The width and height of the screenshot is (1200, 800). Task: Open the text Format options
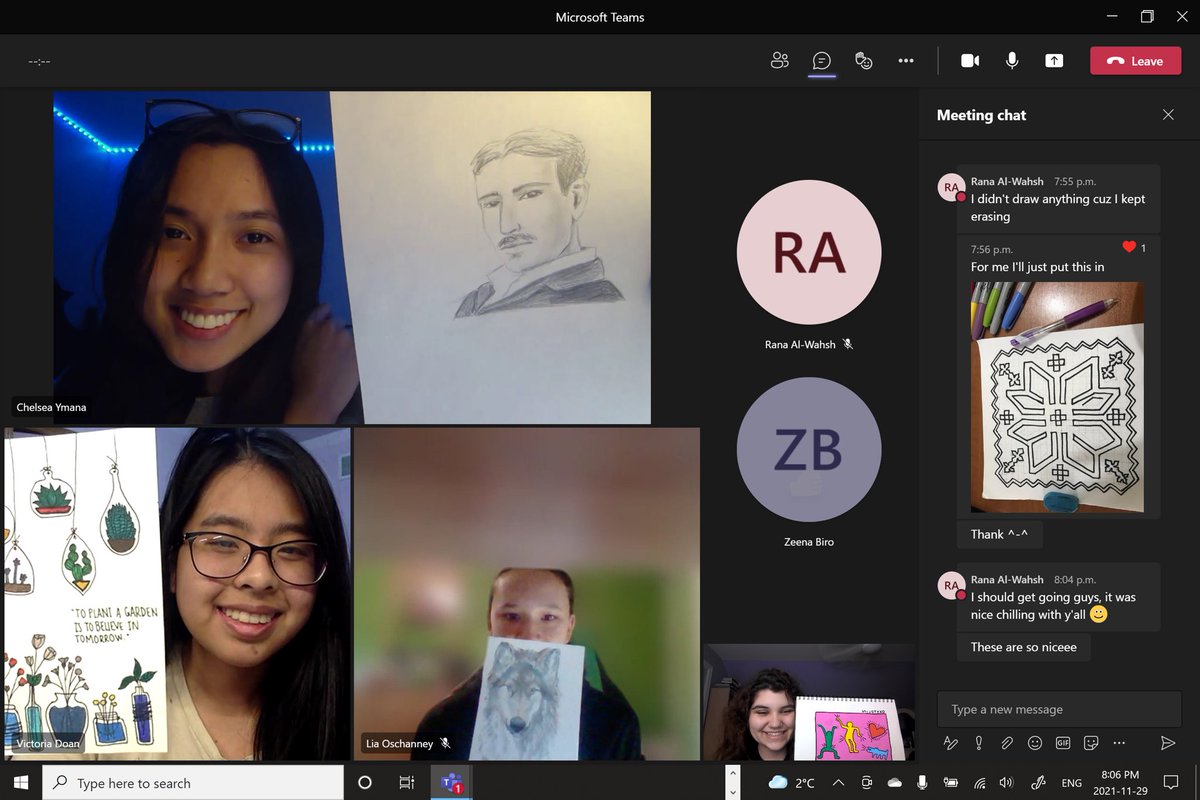coord(951,743)
